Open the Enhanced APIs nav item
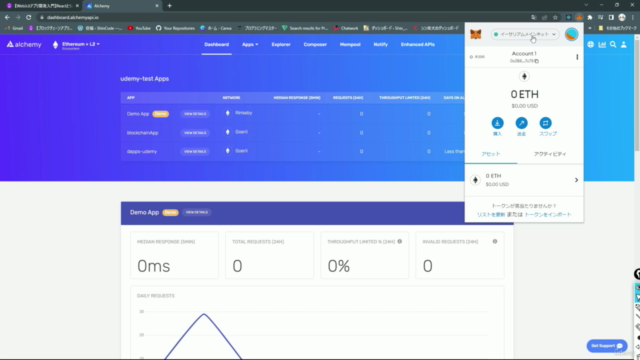The width and height of the screenshot is (640, 360). pos(418,44)
